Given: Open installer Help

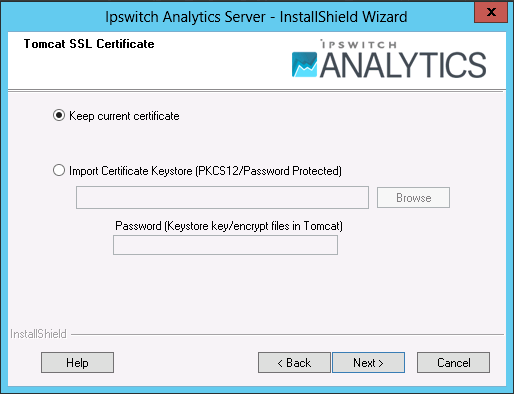Looking at the screenshot, I should point(77,362).
